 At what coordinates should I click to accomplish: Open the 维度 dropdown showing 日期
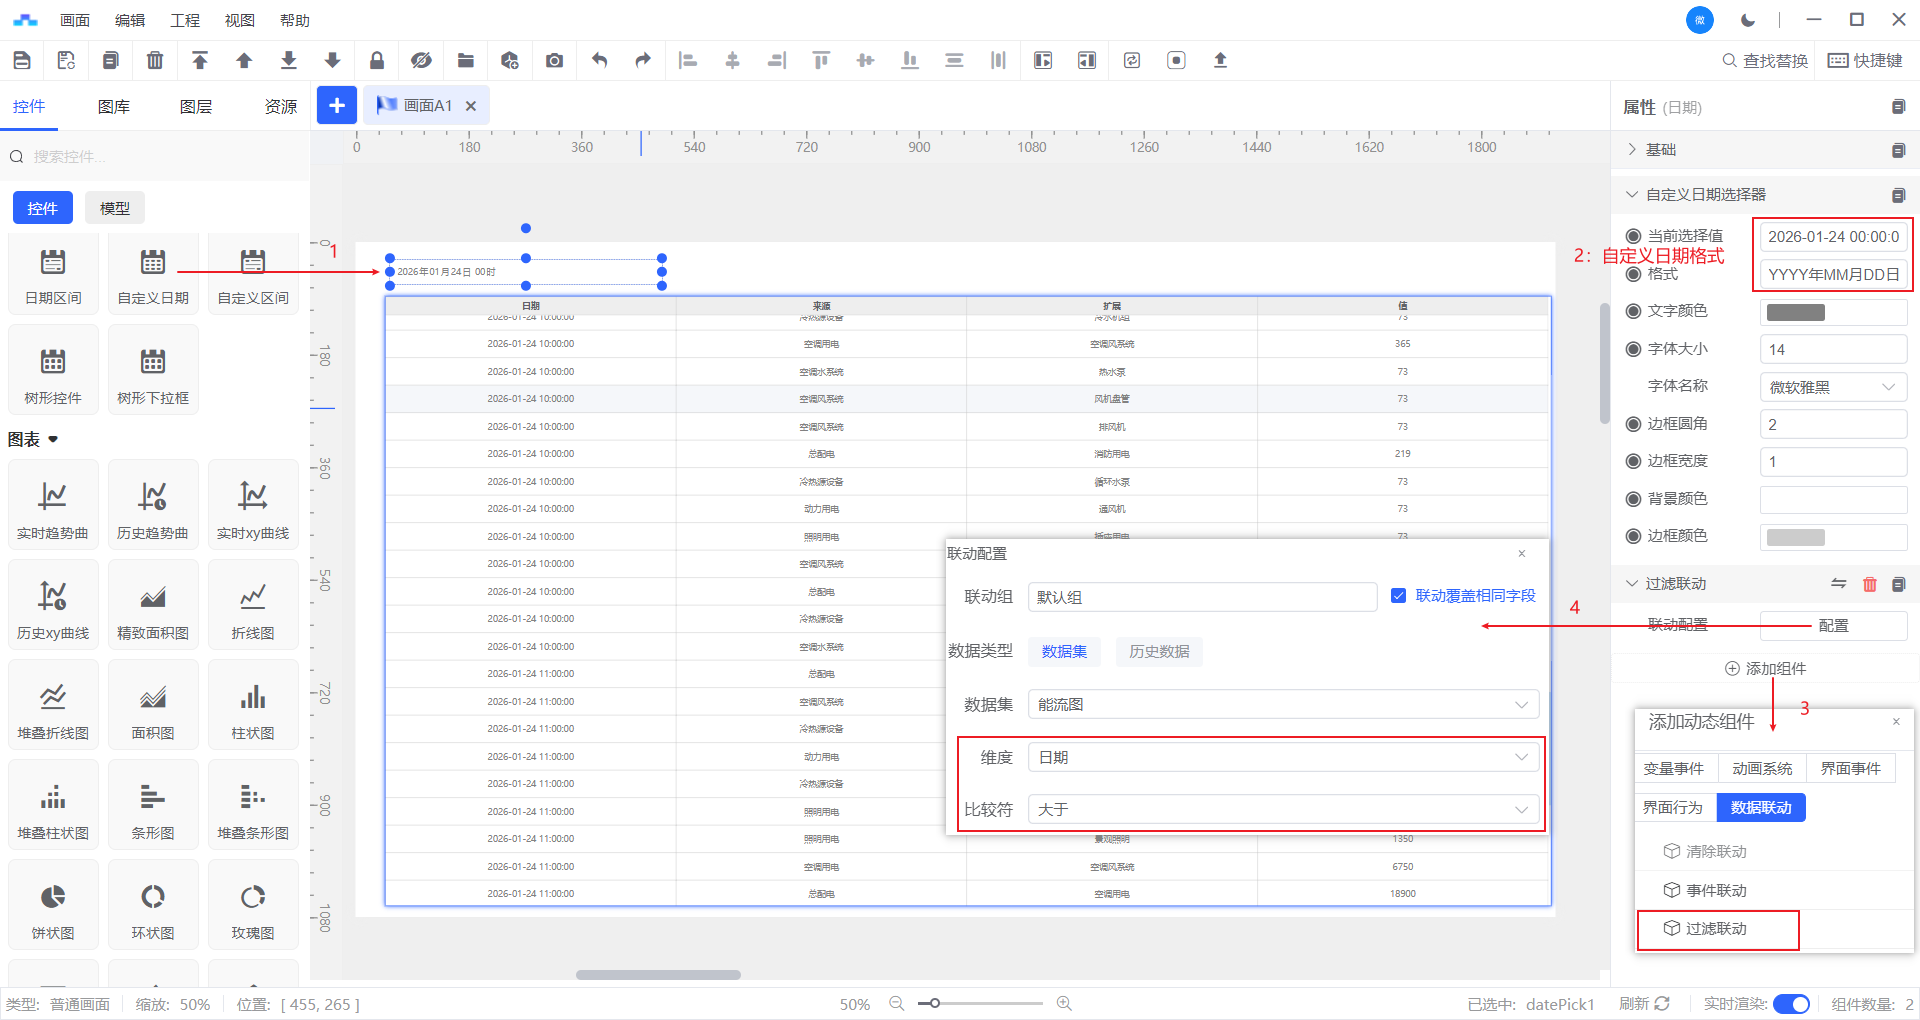[1283, 758]
